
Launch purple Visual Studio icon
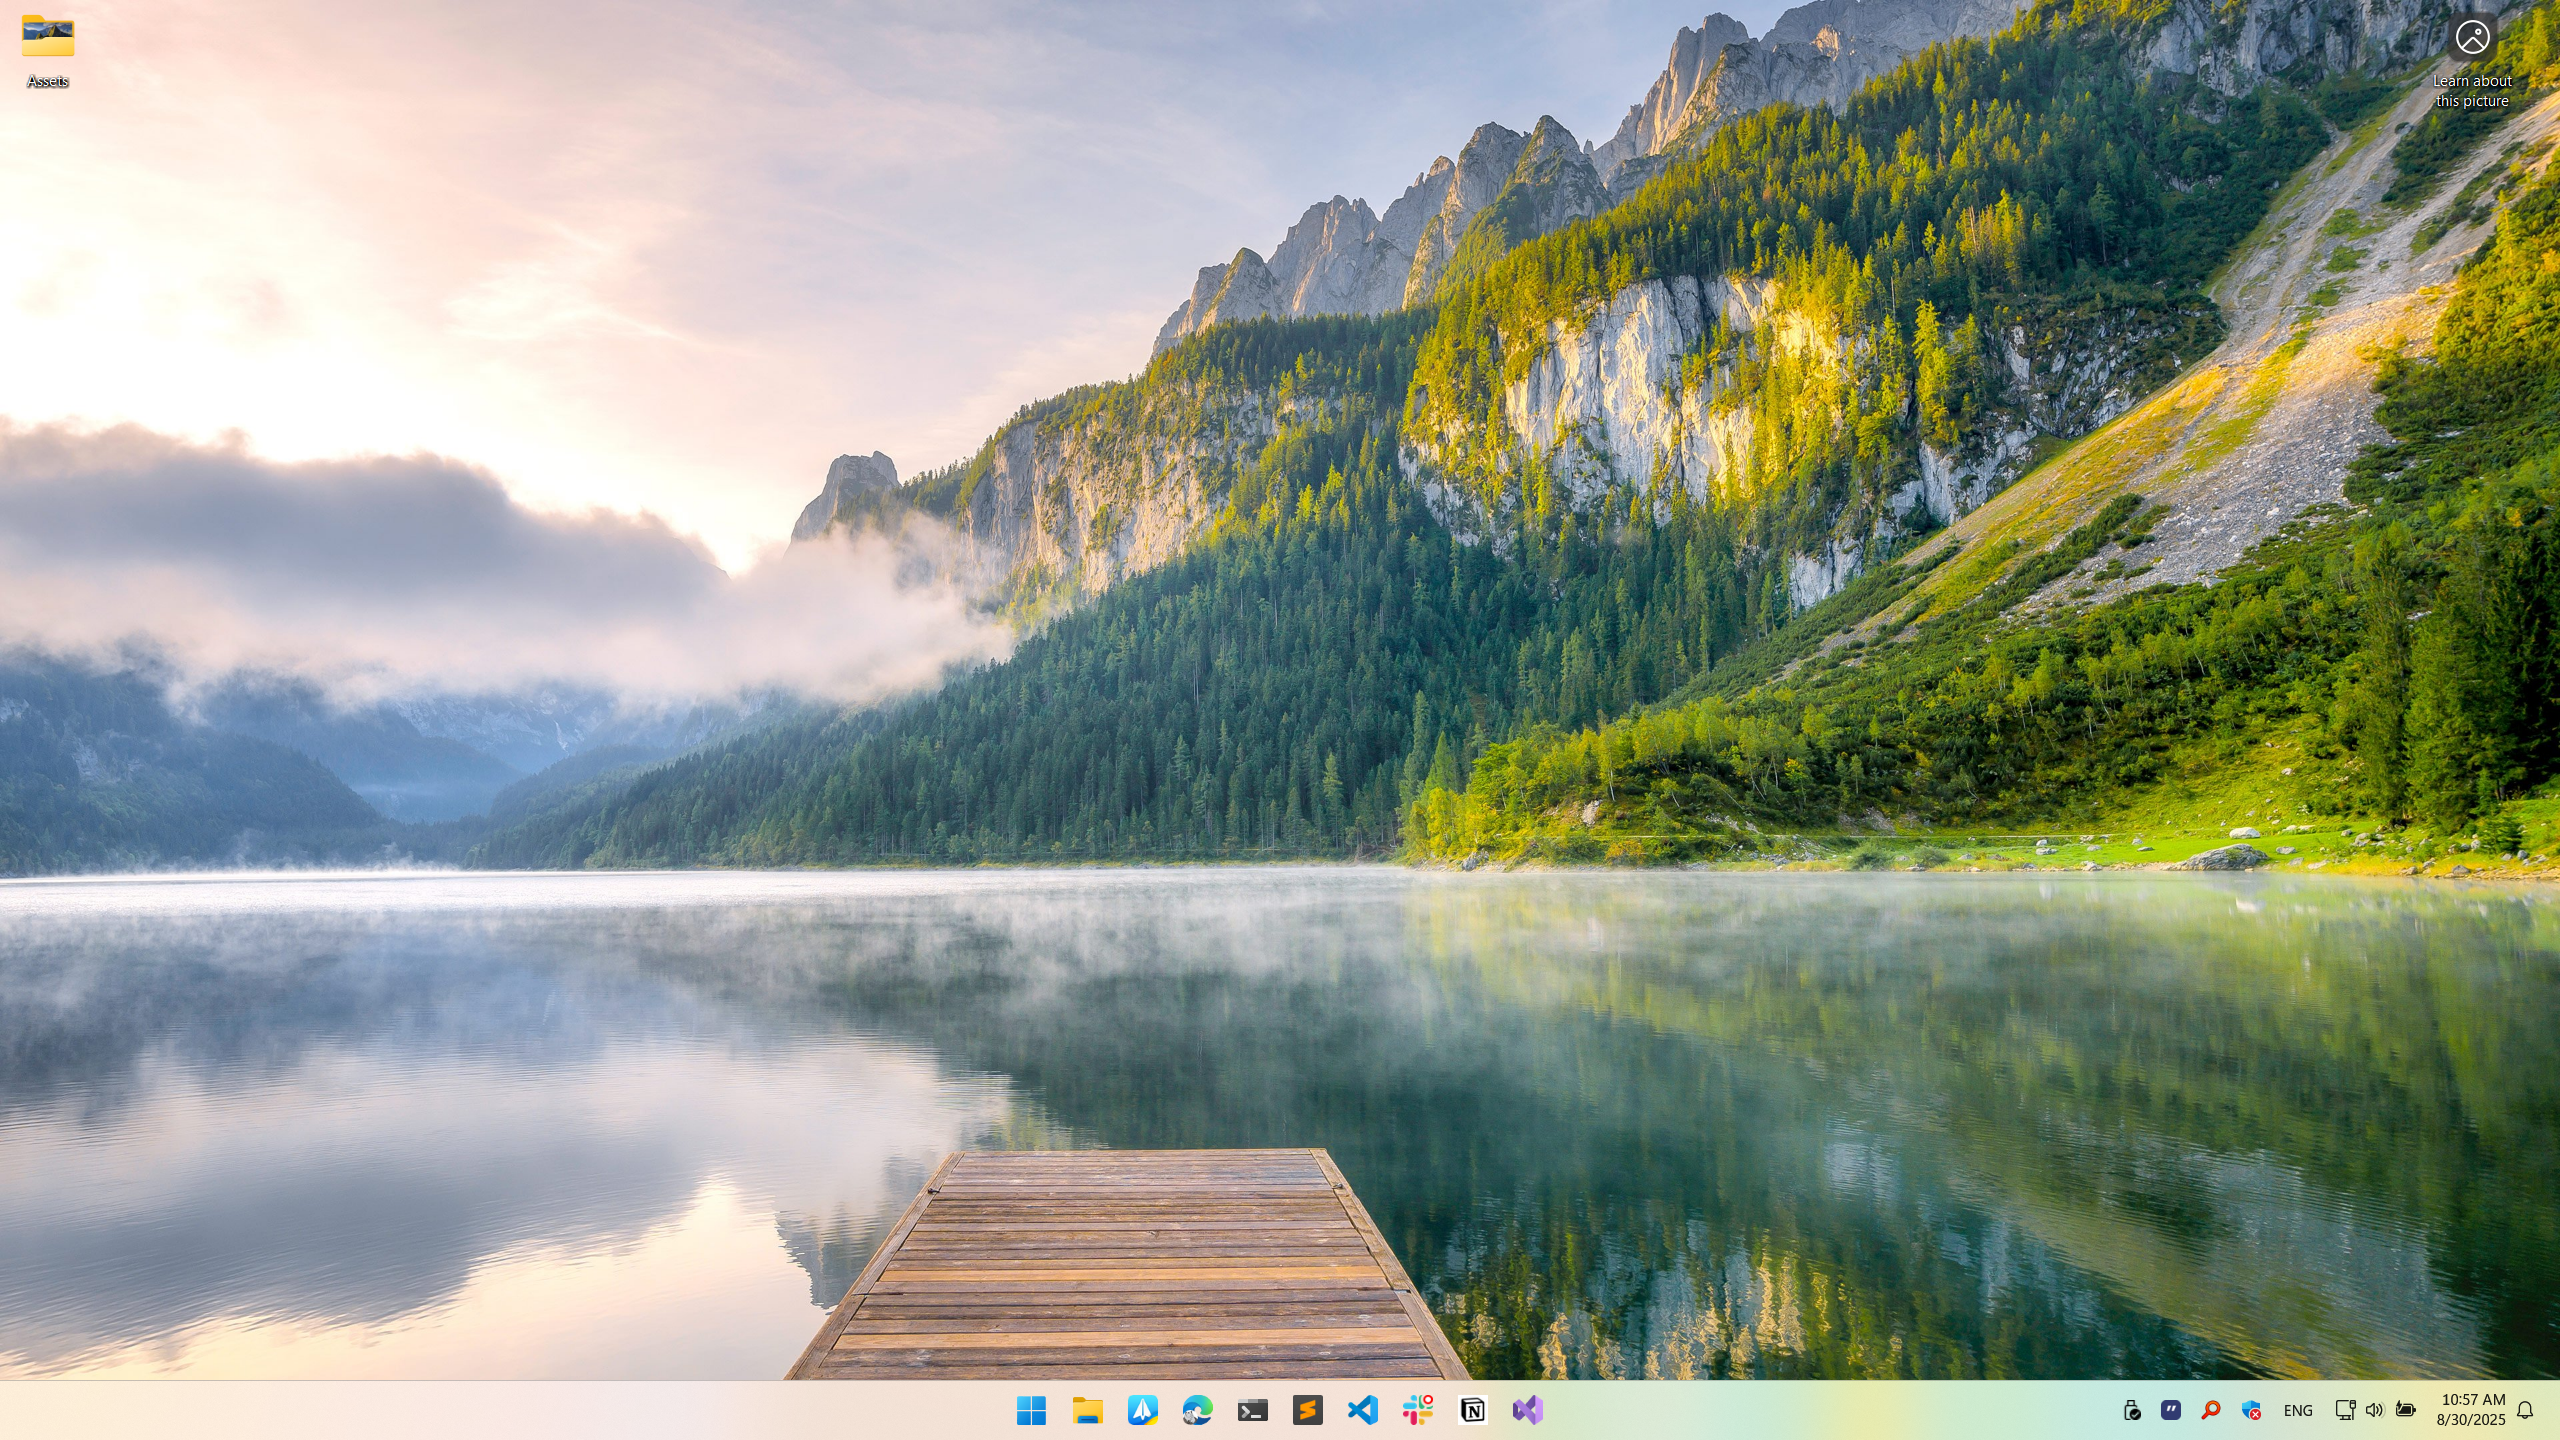point(1527,1410)
